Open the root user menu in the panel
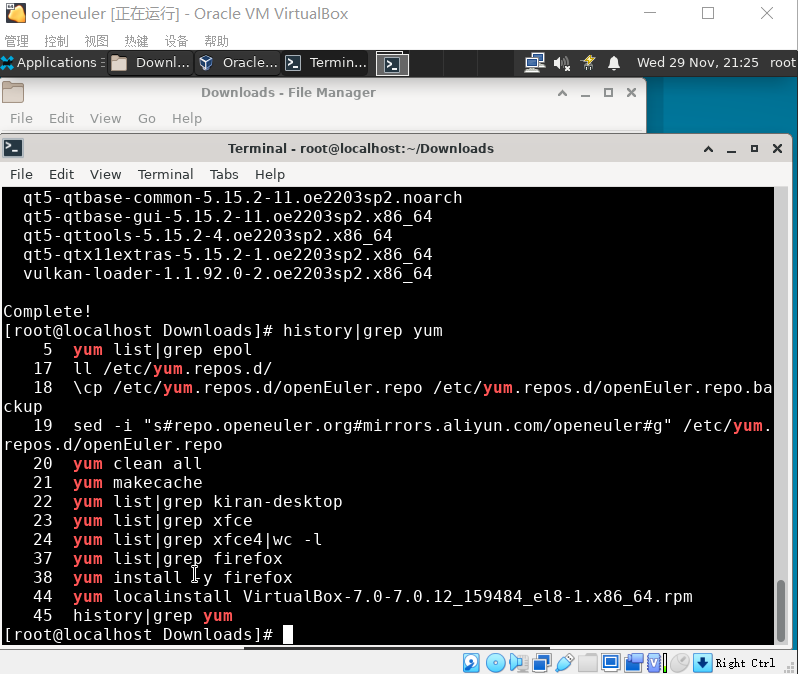 tap(782, 62)
